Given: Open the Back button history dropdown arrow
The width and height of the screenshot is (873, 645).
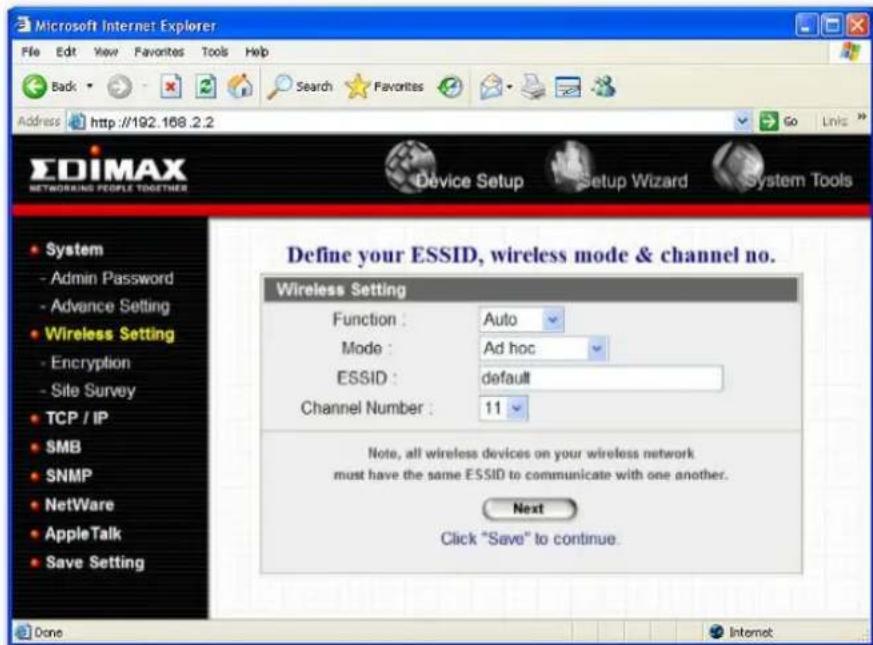Looking at the screenshot, I should 89,87.
